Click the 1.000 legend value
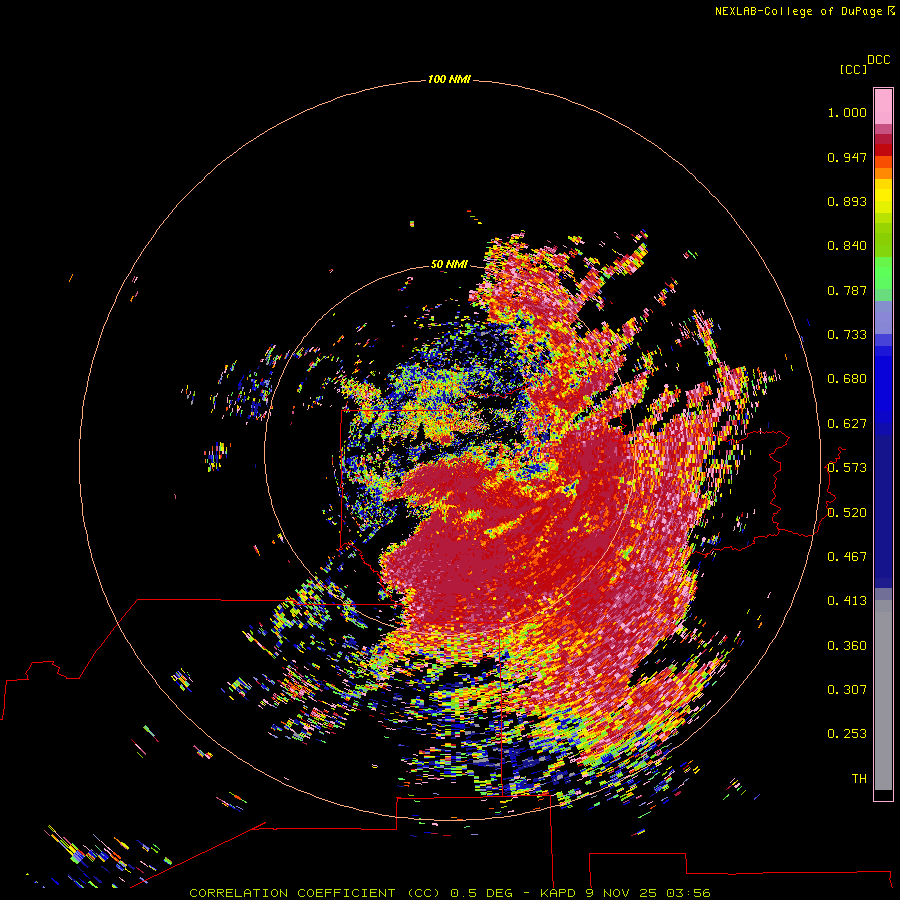The height and width of the screenshot is (900, 900). (x=847, y=112)
